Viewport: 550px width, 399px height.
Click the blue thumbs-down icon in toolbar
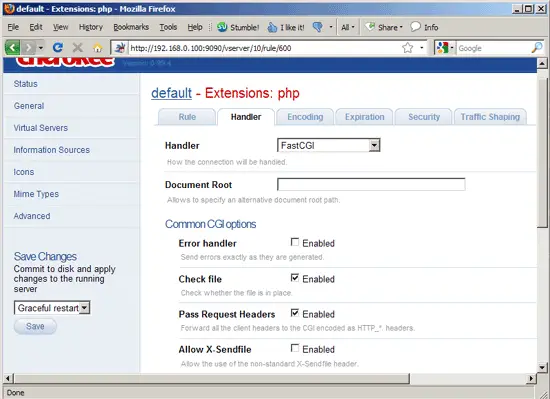(317, 27)
